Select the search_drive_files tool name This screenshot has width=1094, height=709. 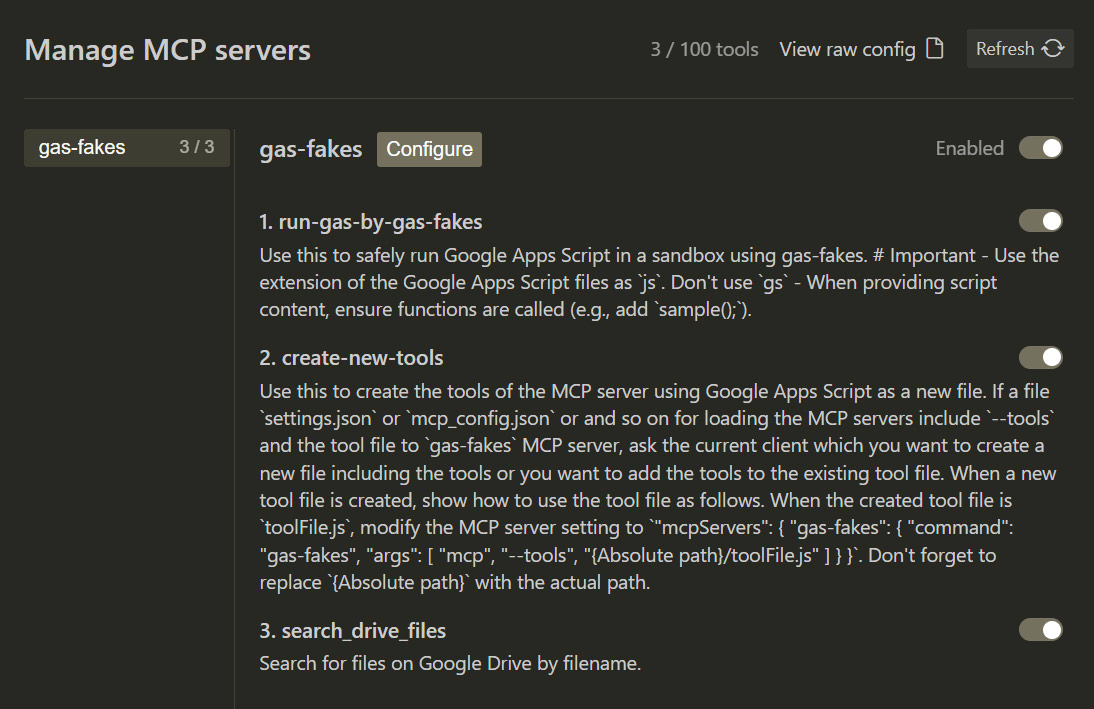point(352,630)
